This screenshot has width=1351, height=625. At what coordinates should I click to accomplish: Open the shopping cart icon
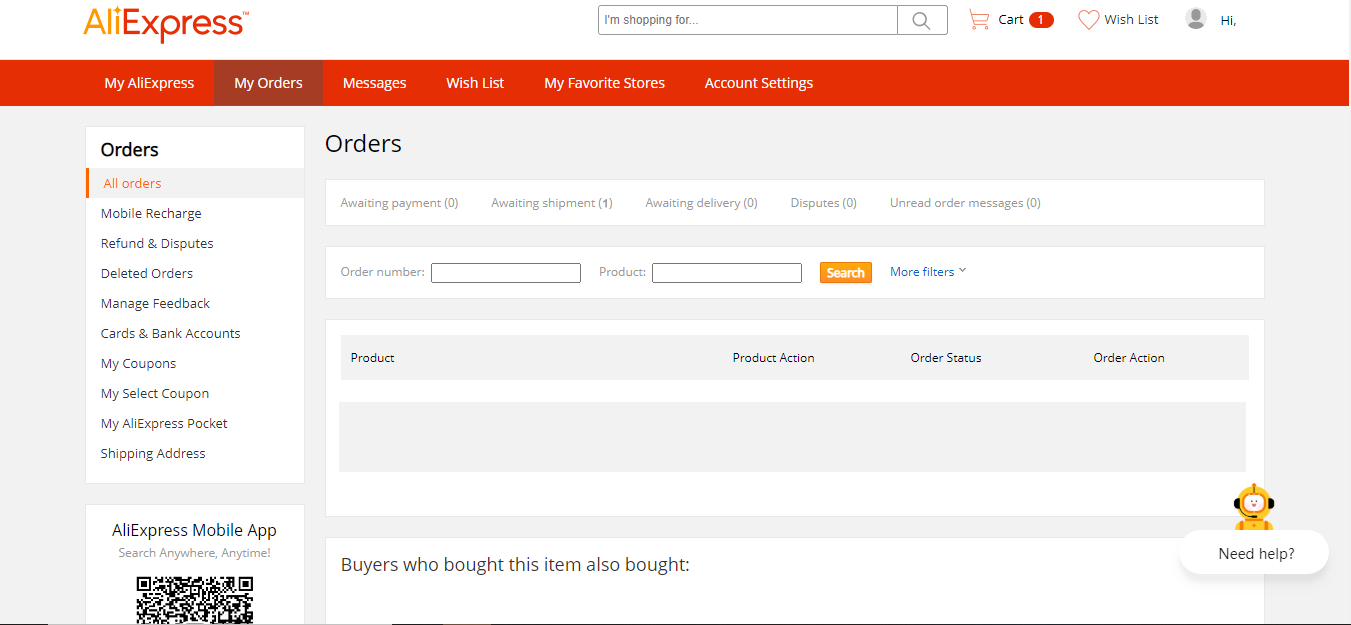tap(979, 19)
